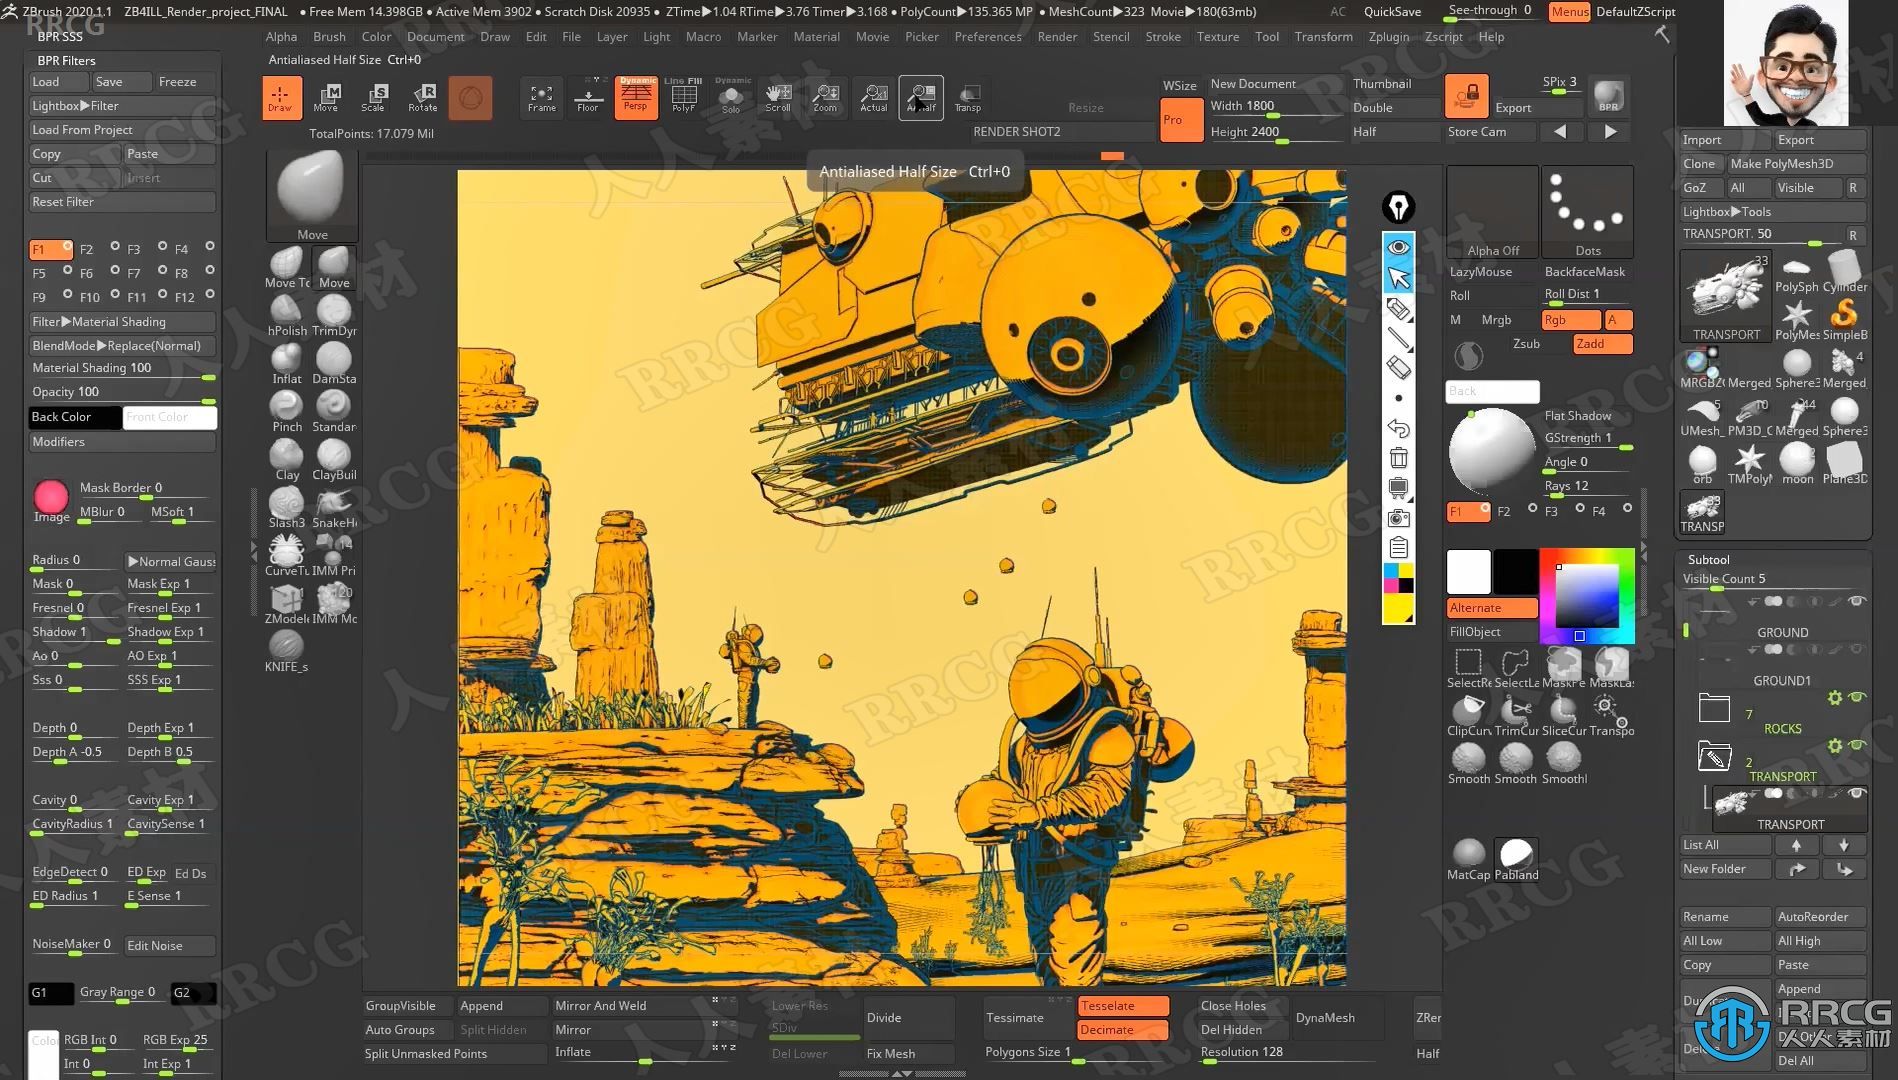1898x1080 pixels.
Task: Collapse the ROCKS folder in subtool list
Action: pos(1714,709)
